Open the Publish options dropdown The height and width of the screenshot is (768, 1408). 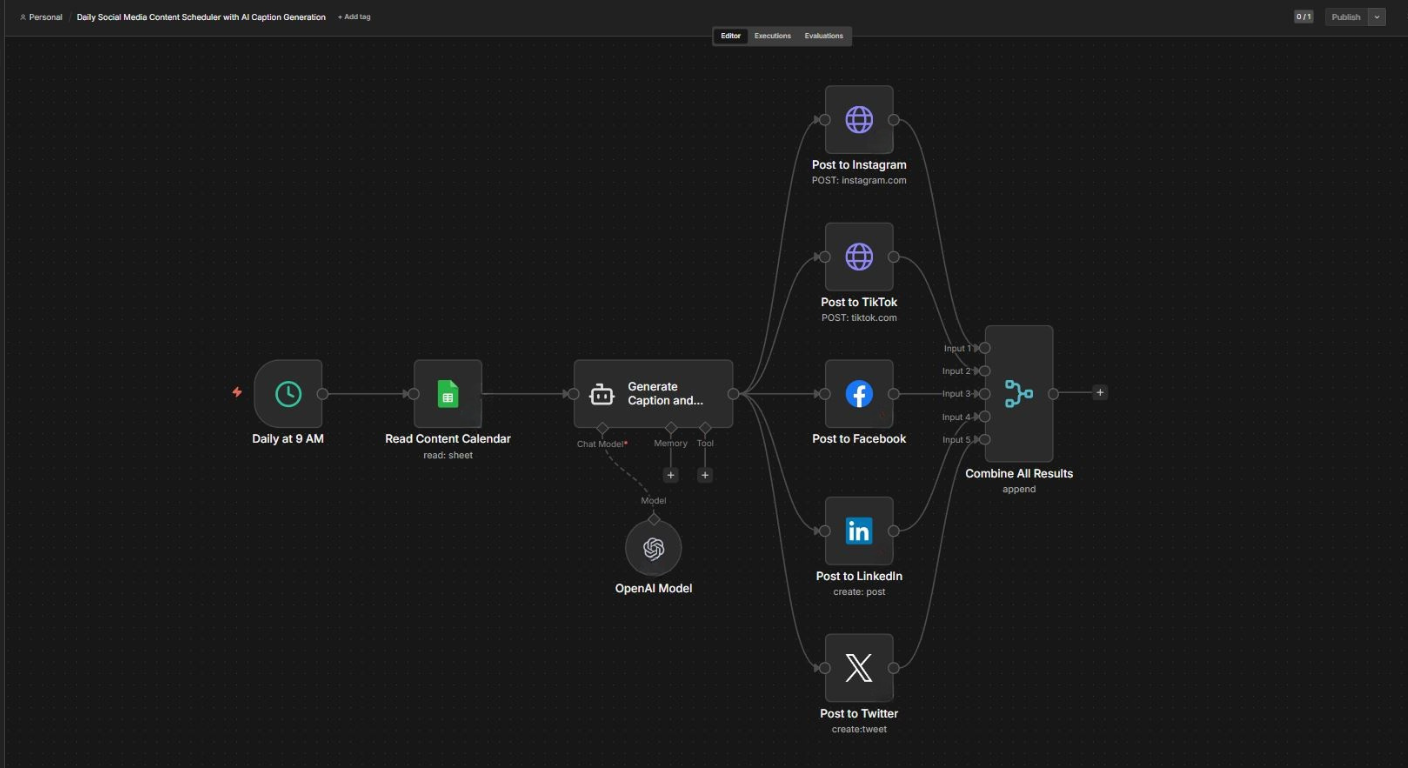point(1377,16)
